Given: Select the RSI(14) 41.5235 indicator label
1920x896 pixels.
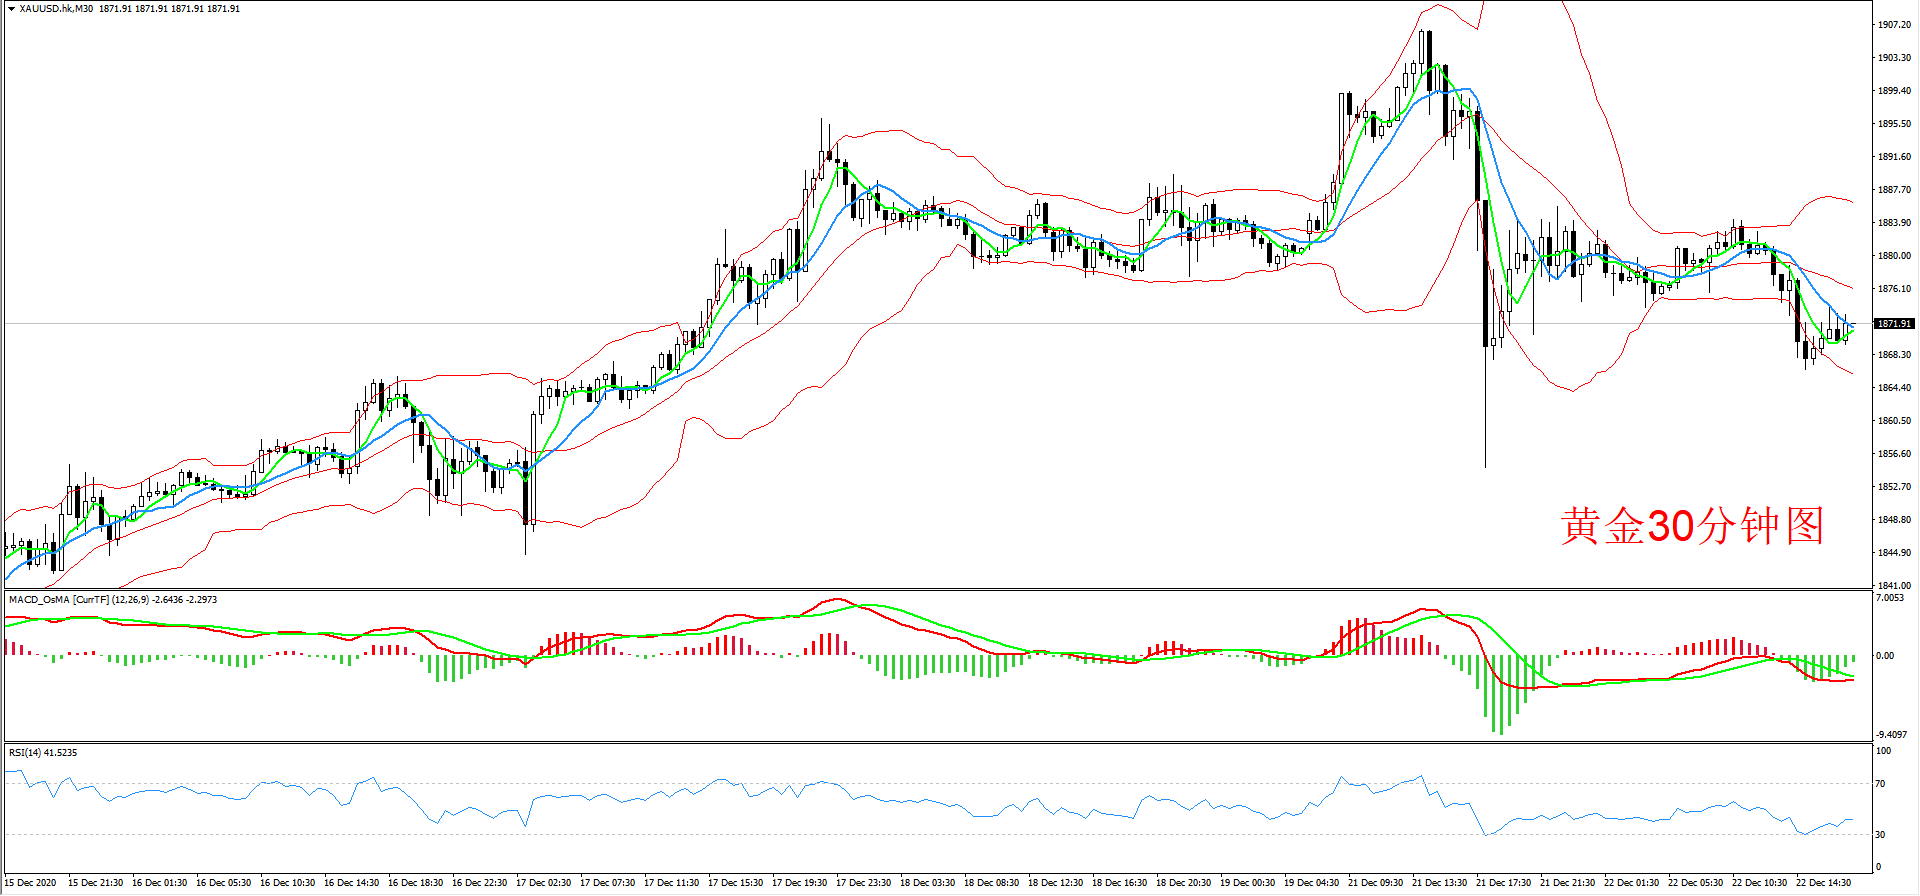Looking at the screenshot, I should [x=43, y=752].
